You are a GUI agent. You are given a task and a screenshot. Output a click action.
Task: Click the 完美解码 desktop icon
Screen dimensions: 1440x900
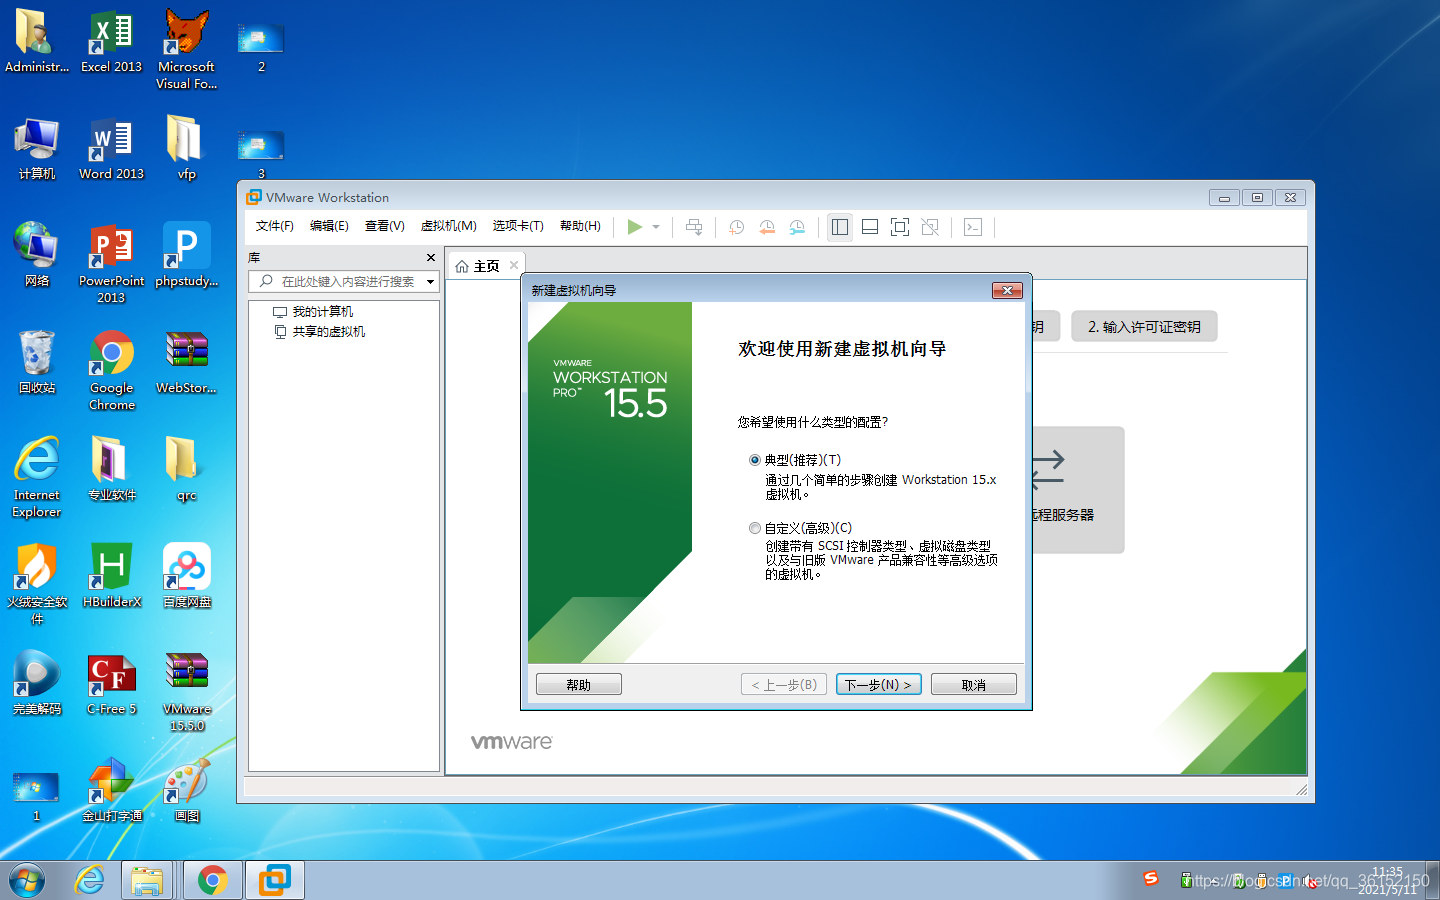coord(36,684)
